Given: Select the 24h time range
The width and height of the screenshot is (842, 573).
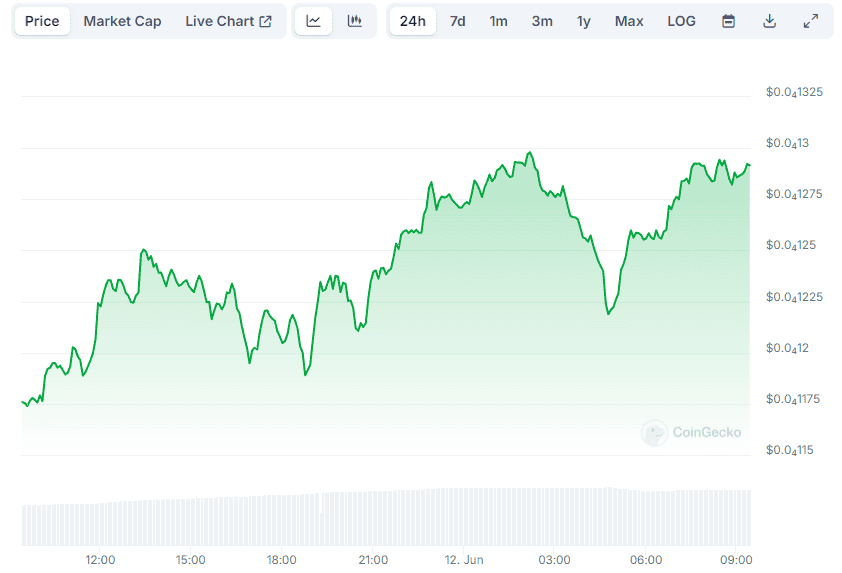Looking at the screenshot, I should [x=412, y=21].
